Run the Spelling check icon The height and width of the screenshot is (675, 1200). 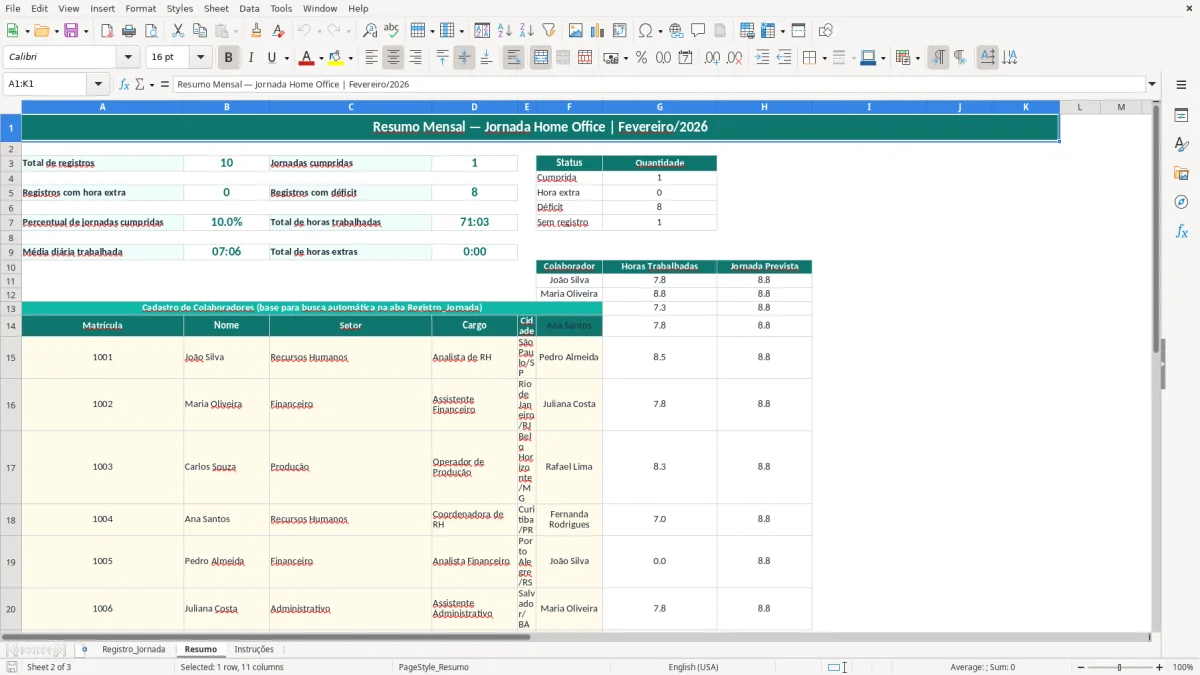[391, 31]
